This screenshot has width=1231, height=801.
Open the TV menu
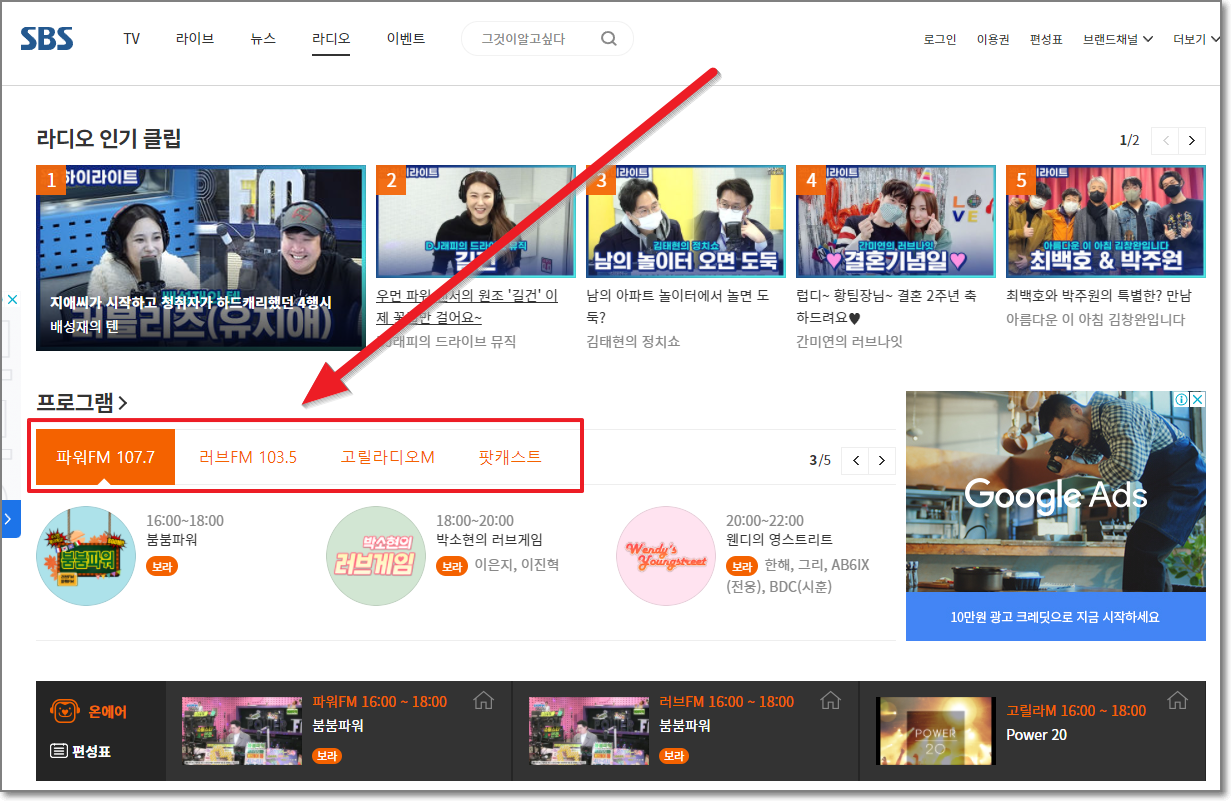[132, 39]
